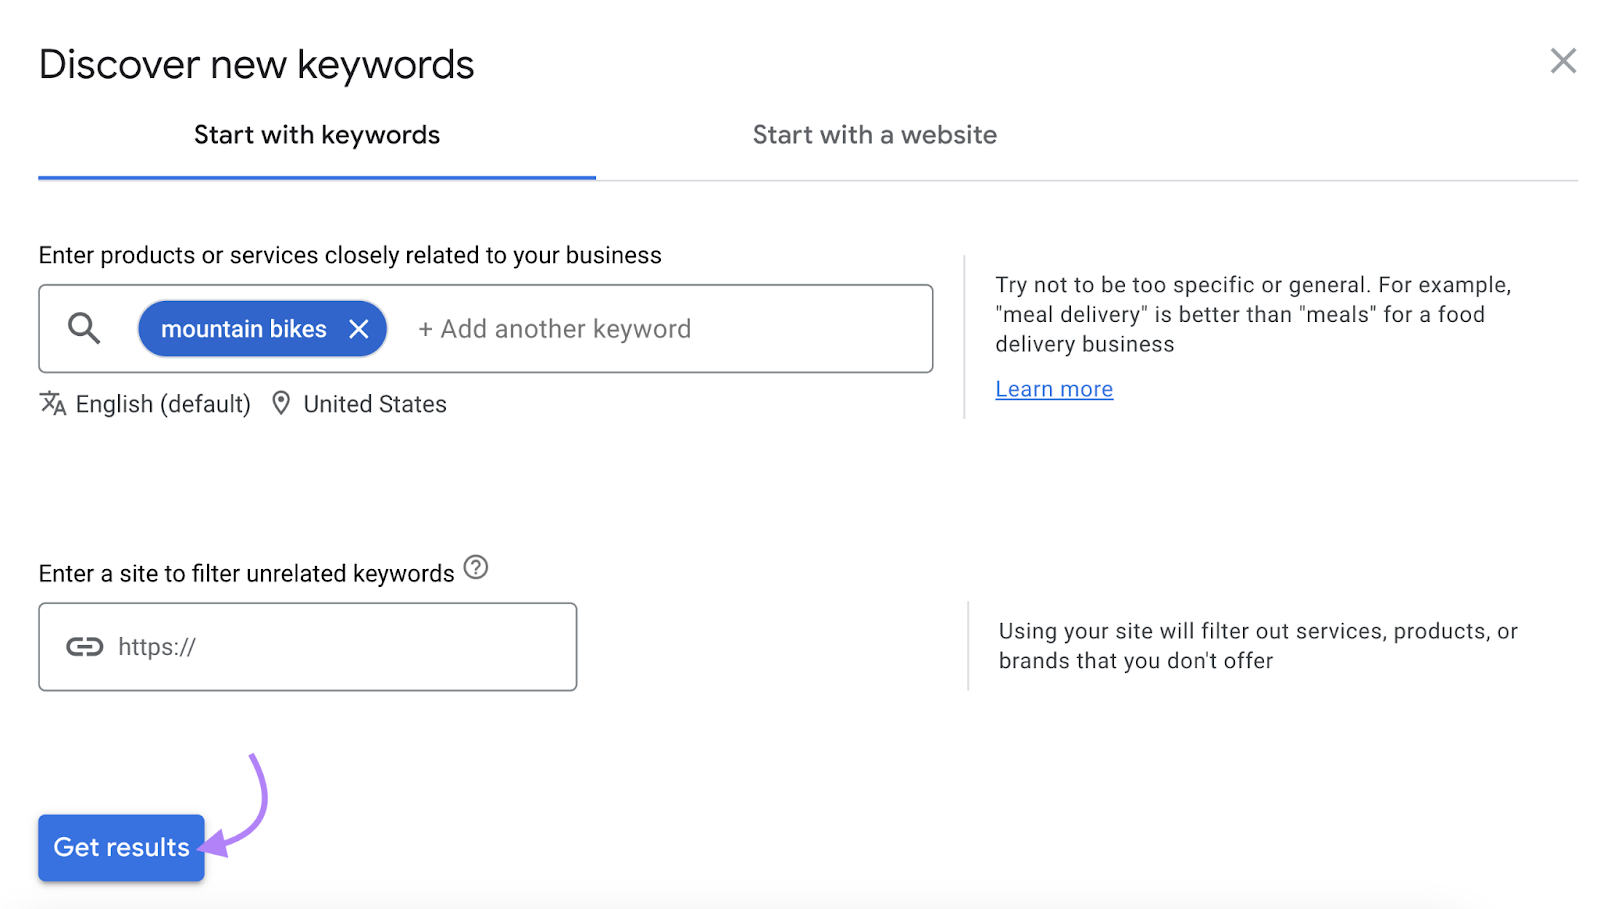This screenshot has width=1600, height=909.
Task: Click the Add another keyword input
Action: coord(555,328)
